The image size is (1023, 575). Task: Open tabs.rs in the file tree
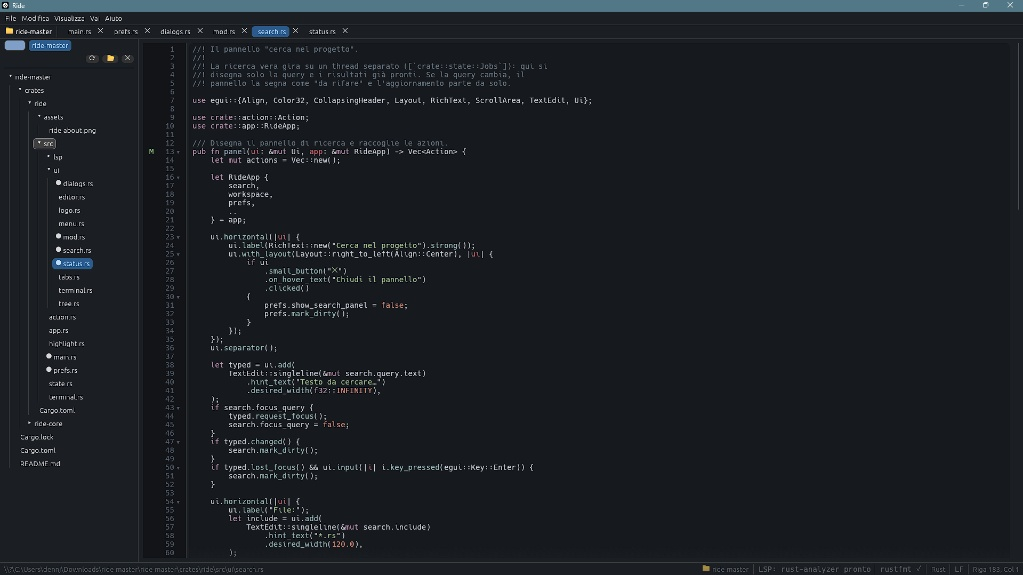[69, 277]
